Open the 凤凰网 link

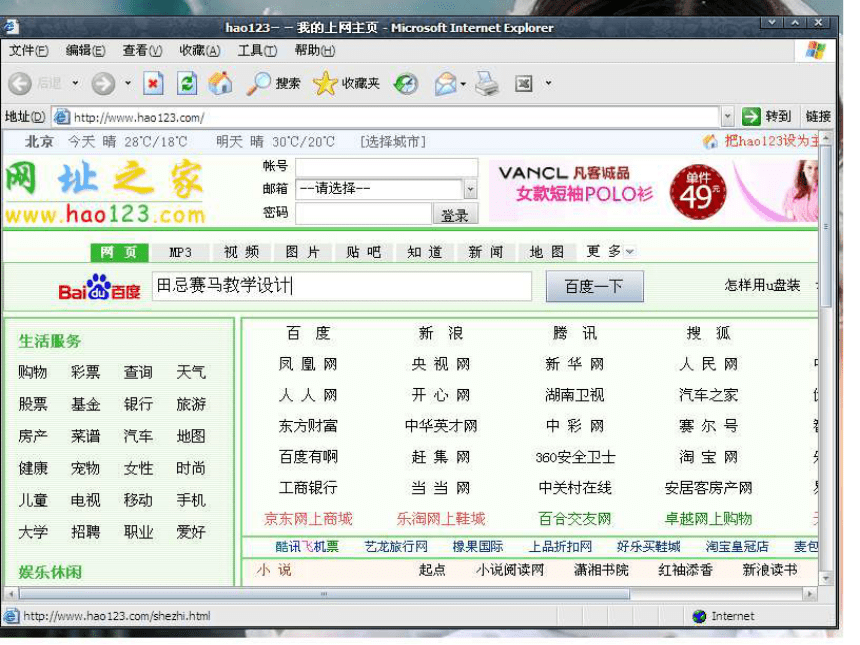click(x=308, y=364)
